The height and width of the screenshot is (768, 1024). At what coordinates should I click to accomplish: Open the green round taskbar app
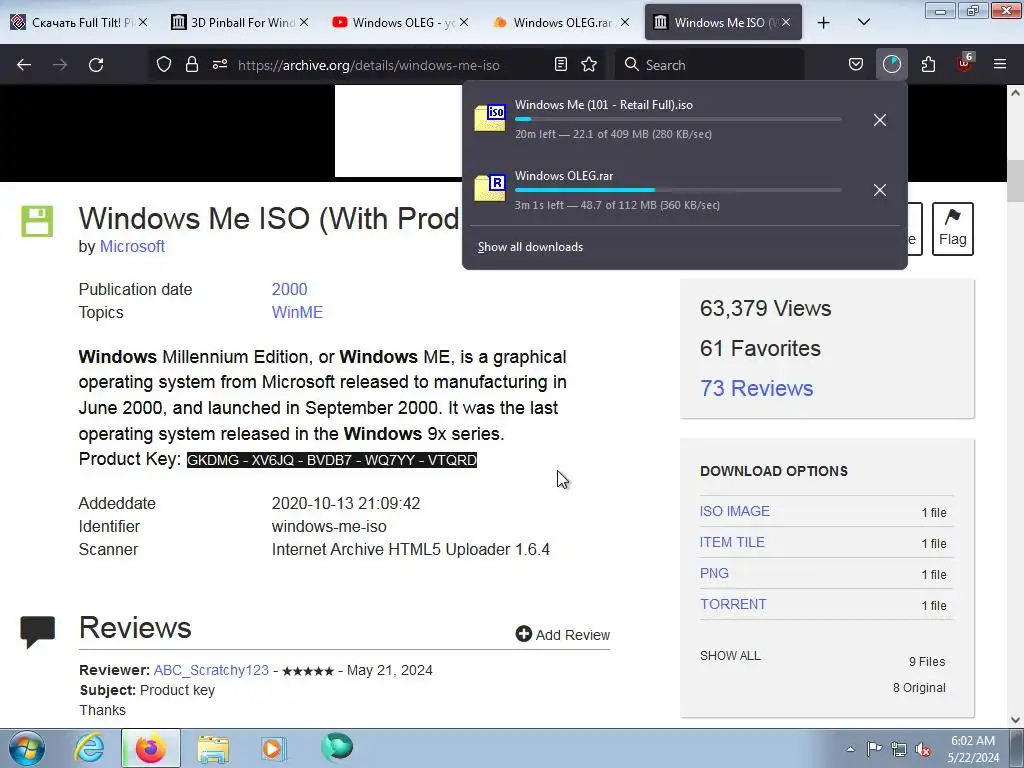pyautogui.click(x=337, y=747)
